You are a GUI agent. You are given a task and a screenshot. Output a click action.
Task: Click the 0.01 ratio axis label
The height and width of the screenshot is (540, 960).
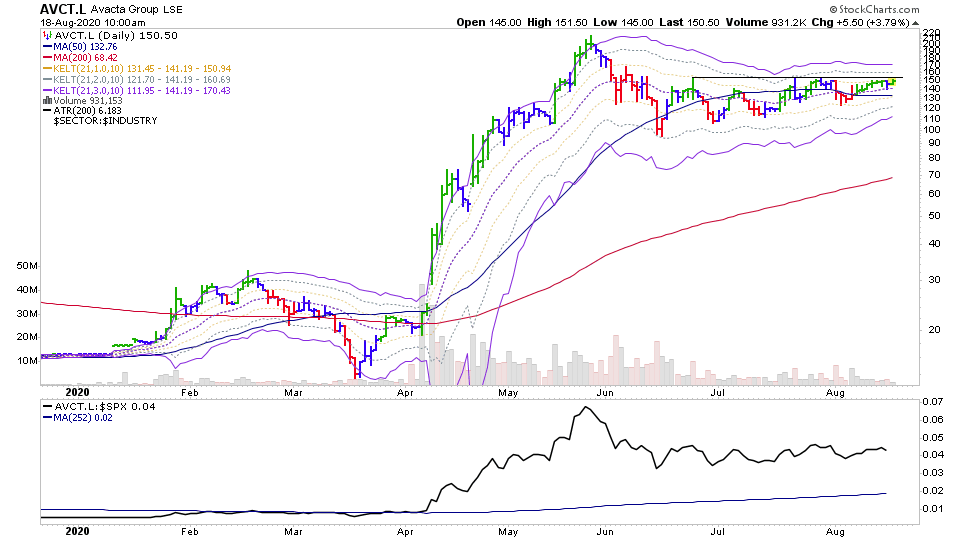click(x=933, y=509)
